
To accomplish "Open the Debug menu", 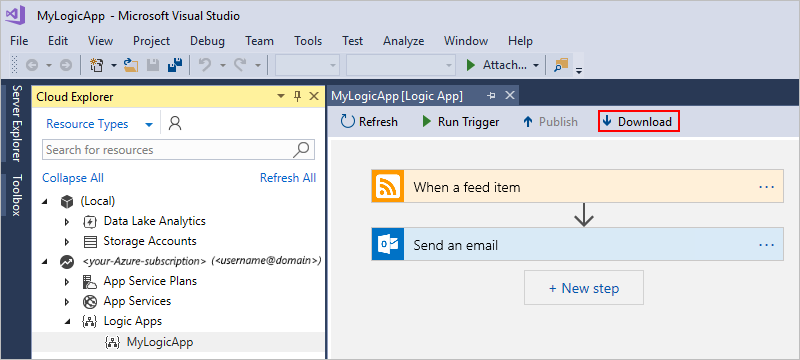I will [208, 41].
